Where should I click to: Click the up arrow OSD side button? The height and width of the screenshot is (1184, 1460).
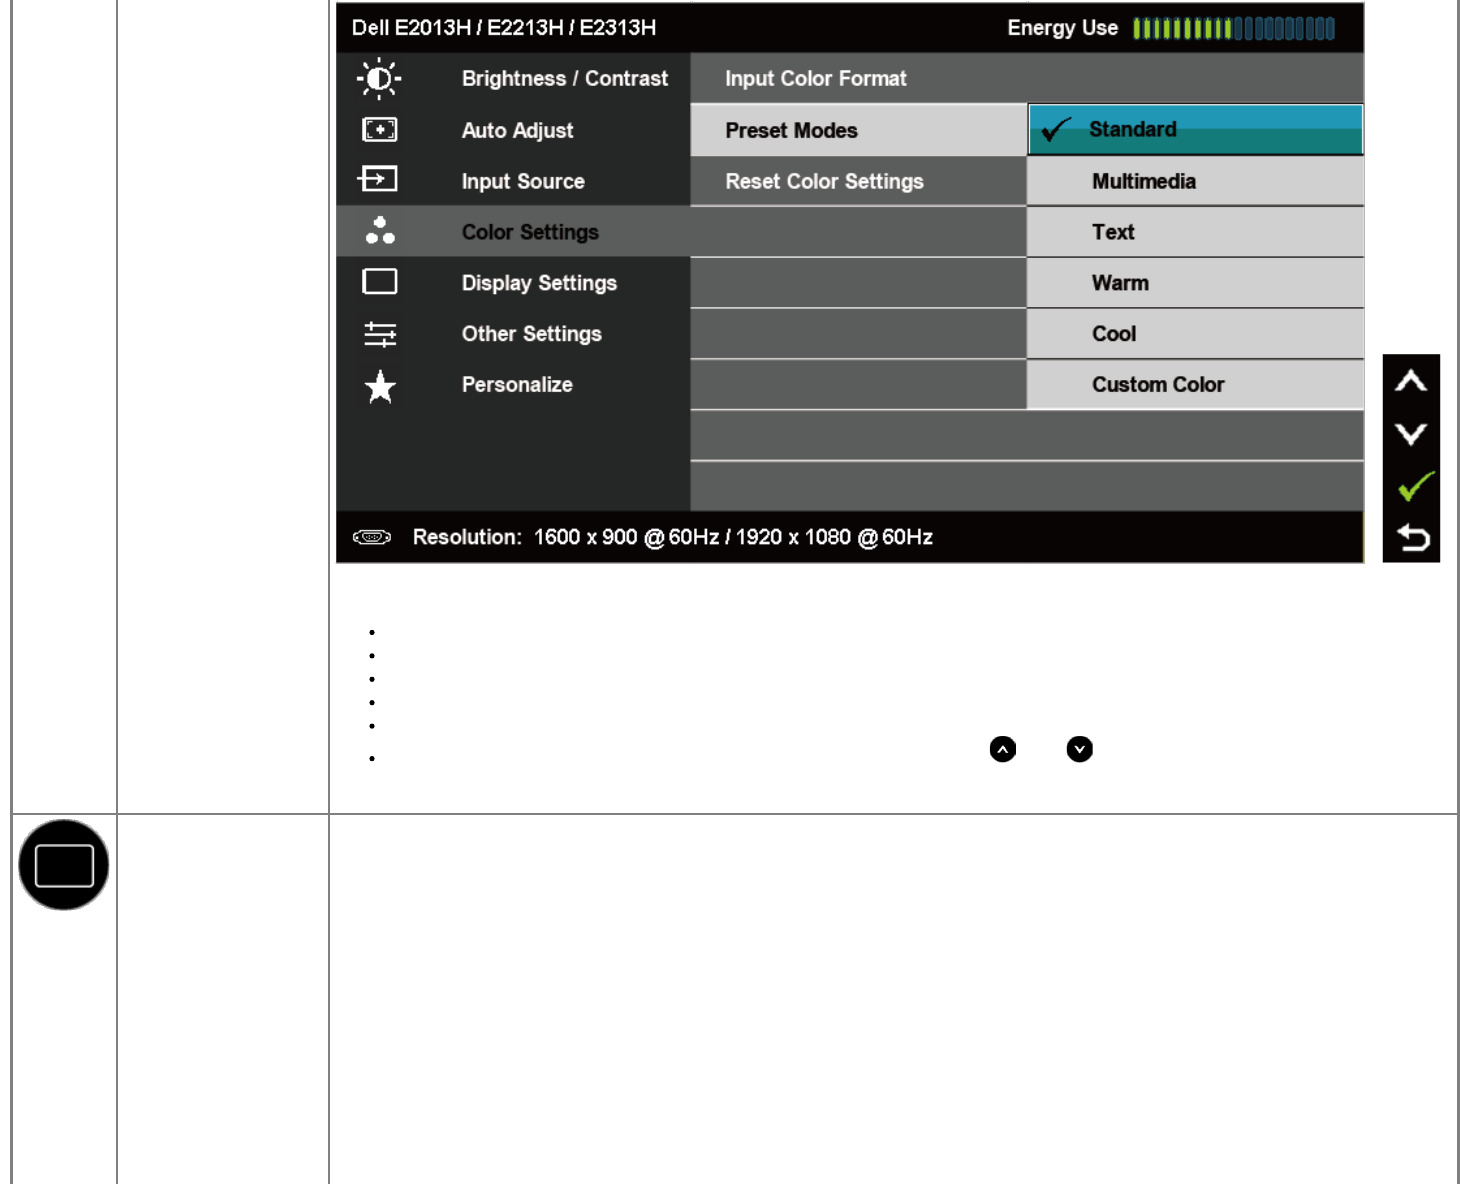[1411, 381]
